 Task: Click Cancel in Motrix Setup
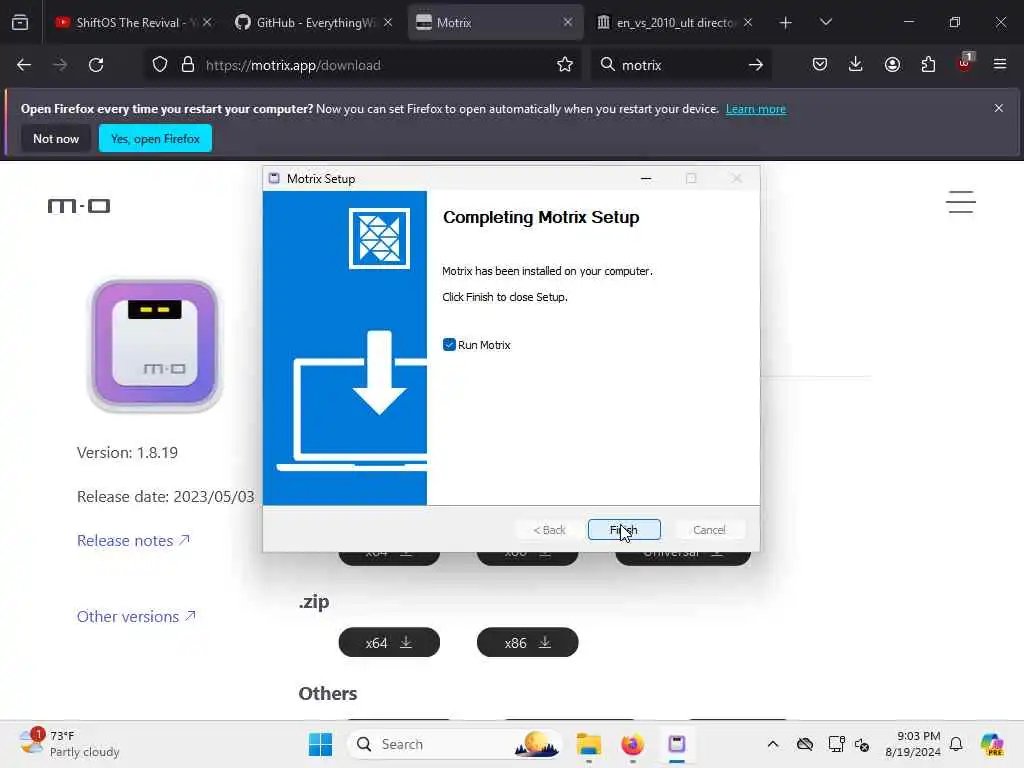pyautogui.click(x=709, y=530)
